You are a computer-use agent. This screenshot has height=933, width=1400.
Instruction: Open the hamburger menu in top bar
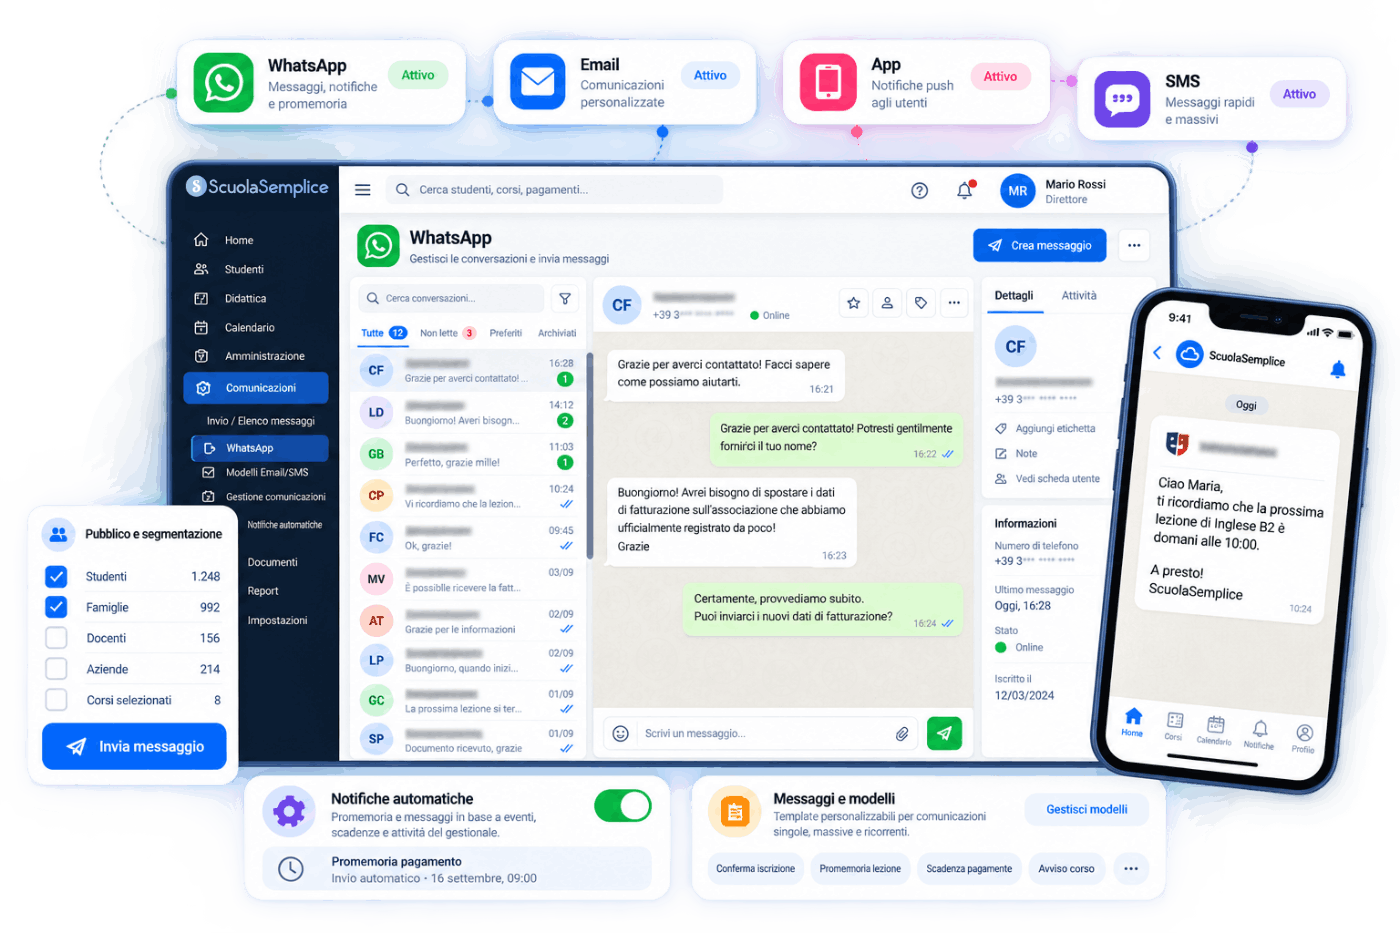pos(363,190)
